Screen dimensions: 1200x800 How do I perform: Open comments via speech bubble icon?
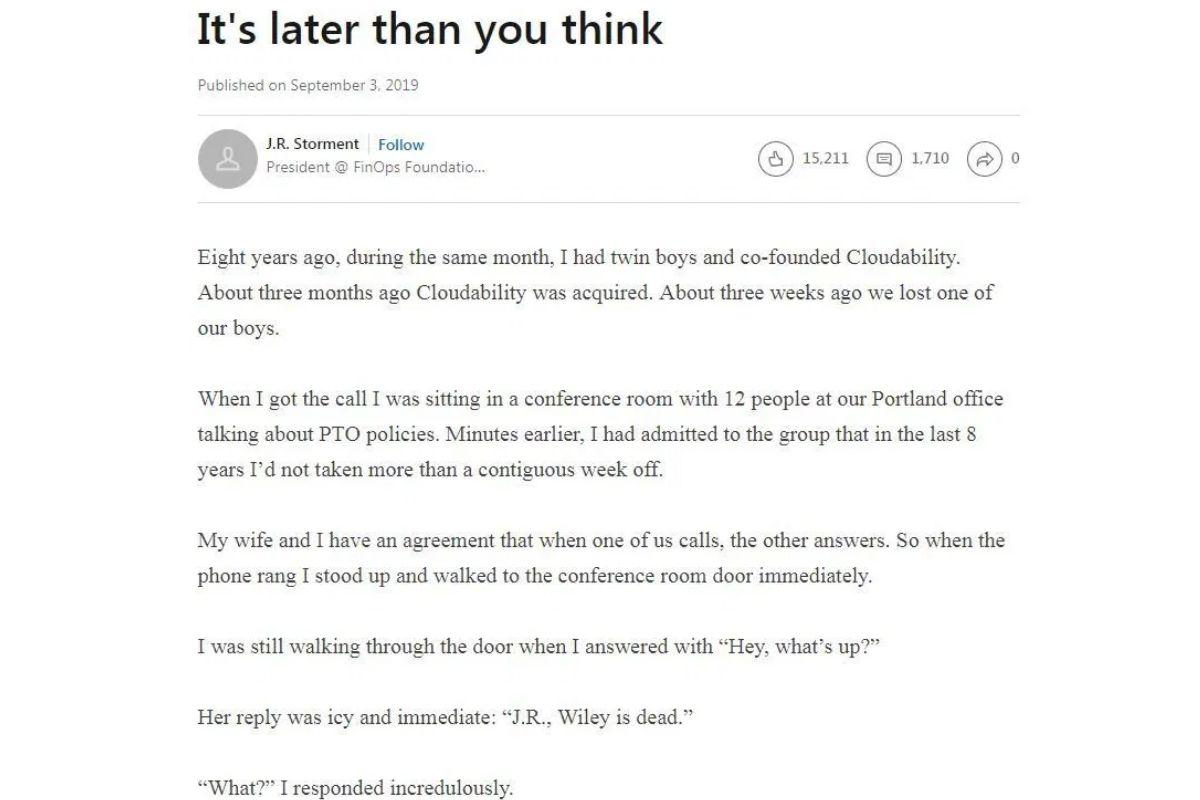pos(884,159)
